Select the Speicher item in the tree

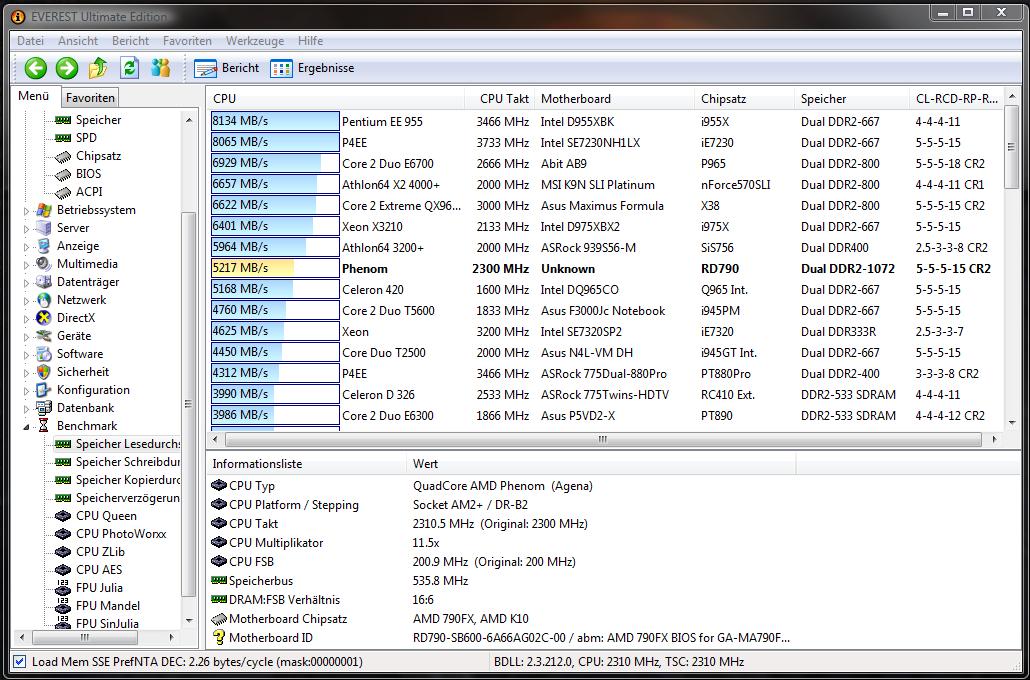(98, 120)
